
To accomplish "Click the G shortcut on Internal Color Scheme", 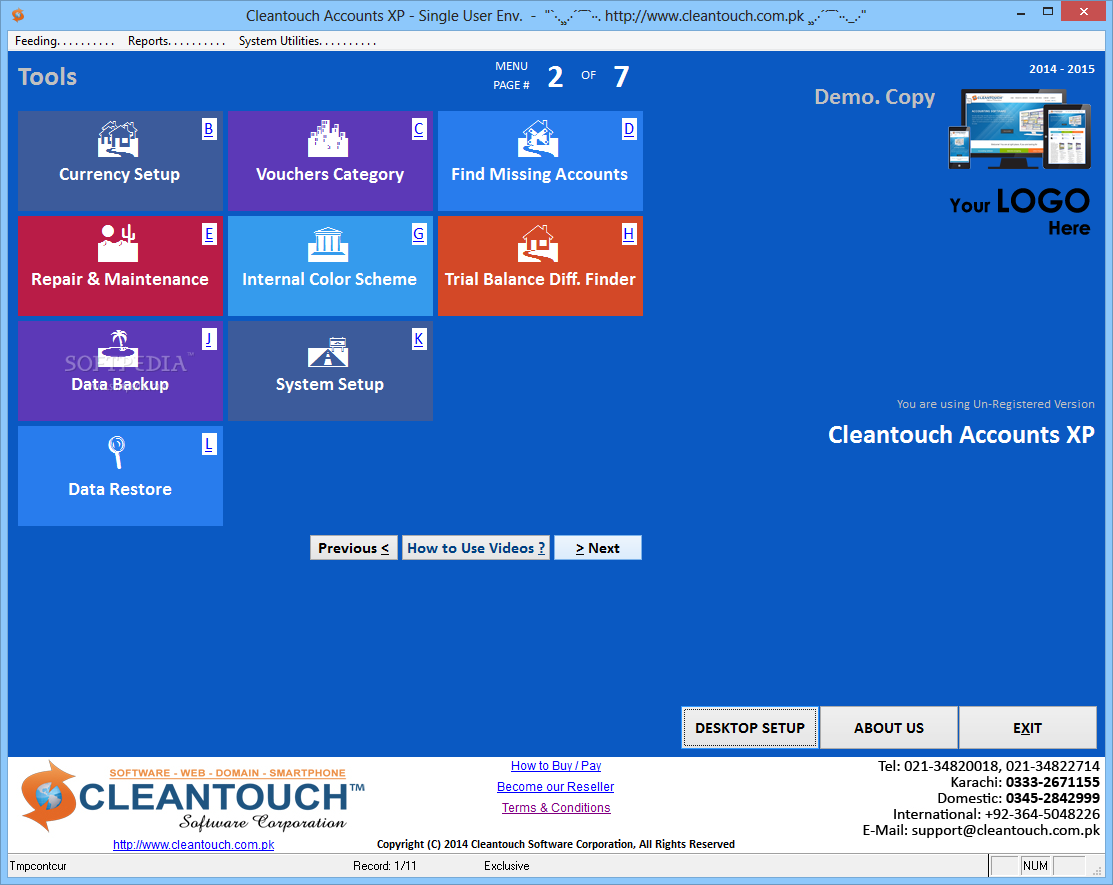I will [x=419, y=234].
